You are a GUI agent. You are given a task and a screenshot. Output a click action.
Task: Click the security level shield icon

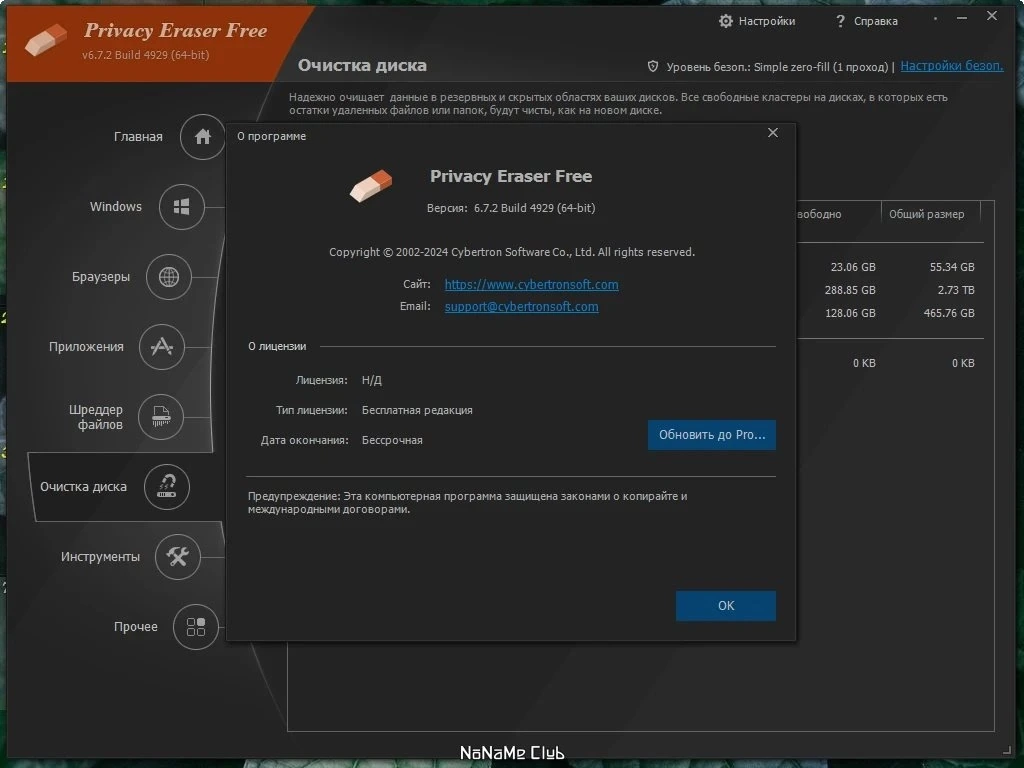coord(652,67)
